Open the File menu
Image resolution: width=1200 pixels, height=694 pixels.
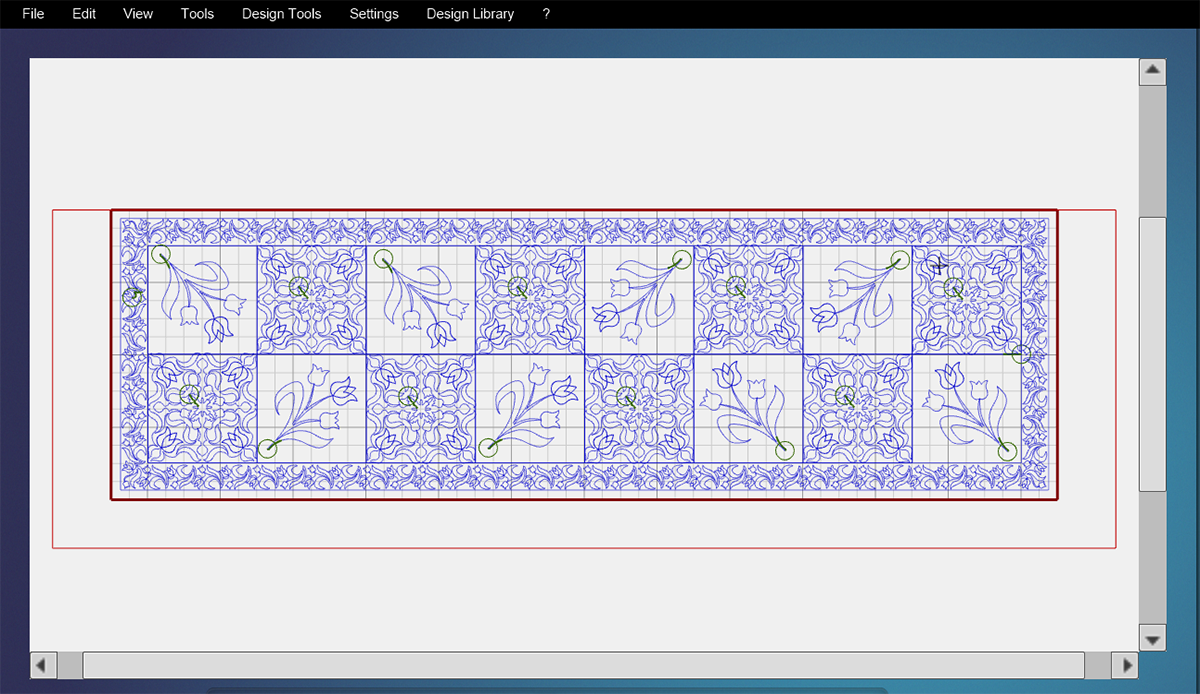(x=33, y=14)
